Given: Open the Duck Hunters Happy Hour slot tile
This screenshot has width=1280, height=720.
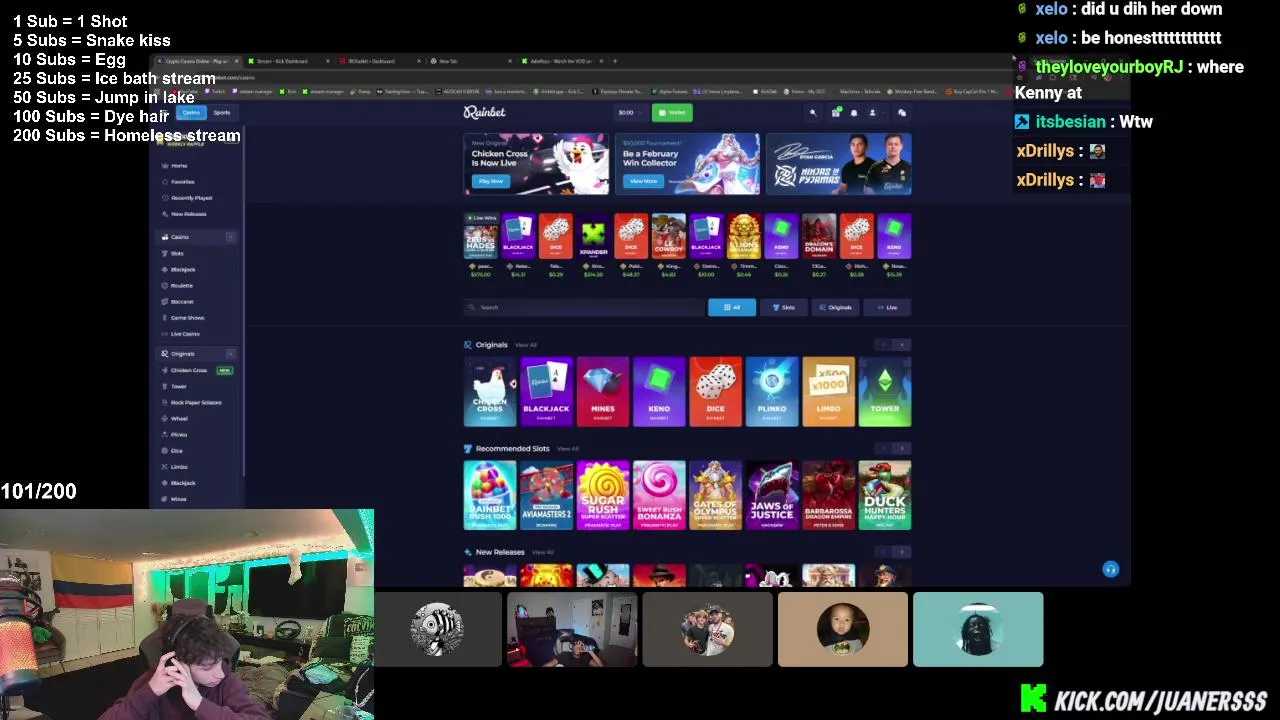Looking at the screenshot, I should (x=885, y=495).
